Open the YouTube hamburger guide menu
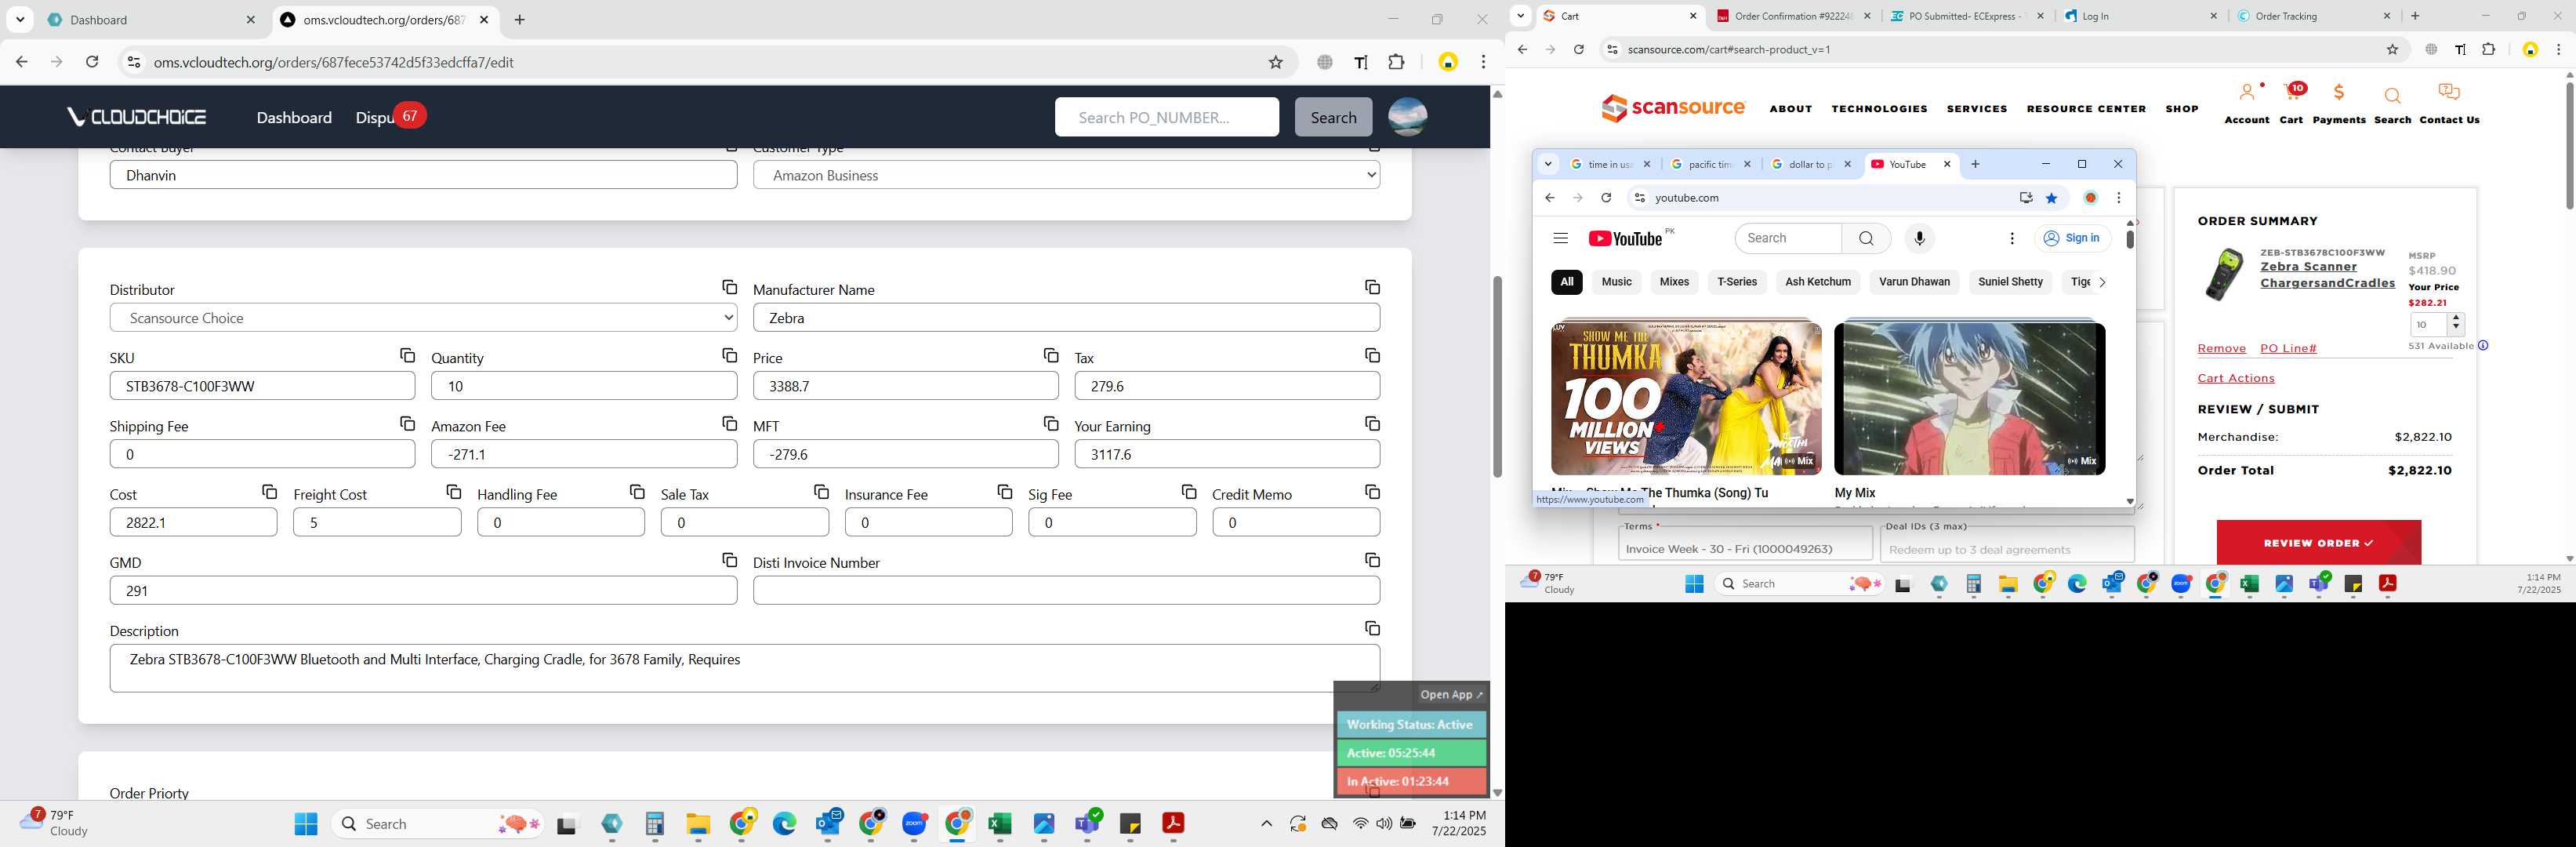2576x847 pixels. 1560,239
